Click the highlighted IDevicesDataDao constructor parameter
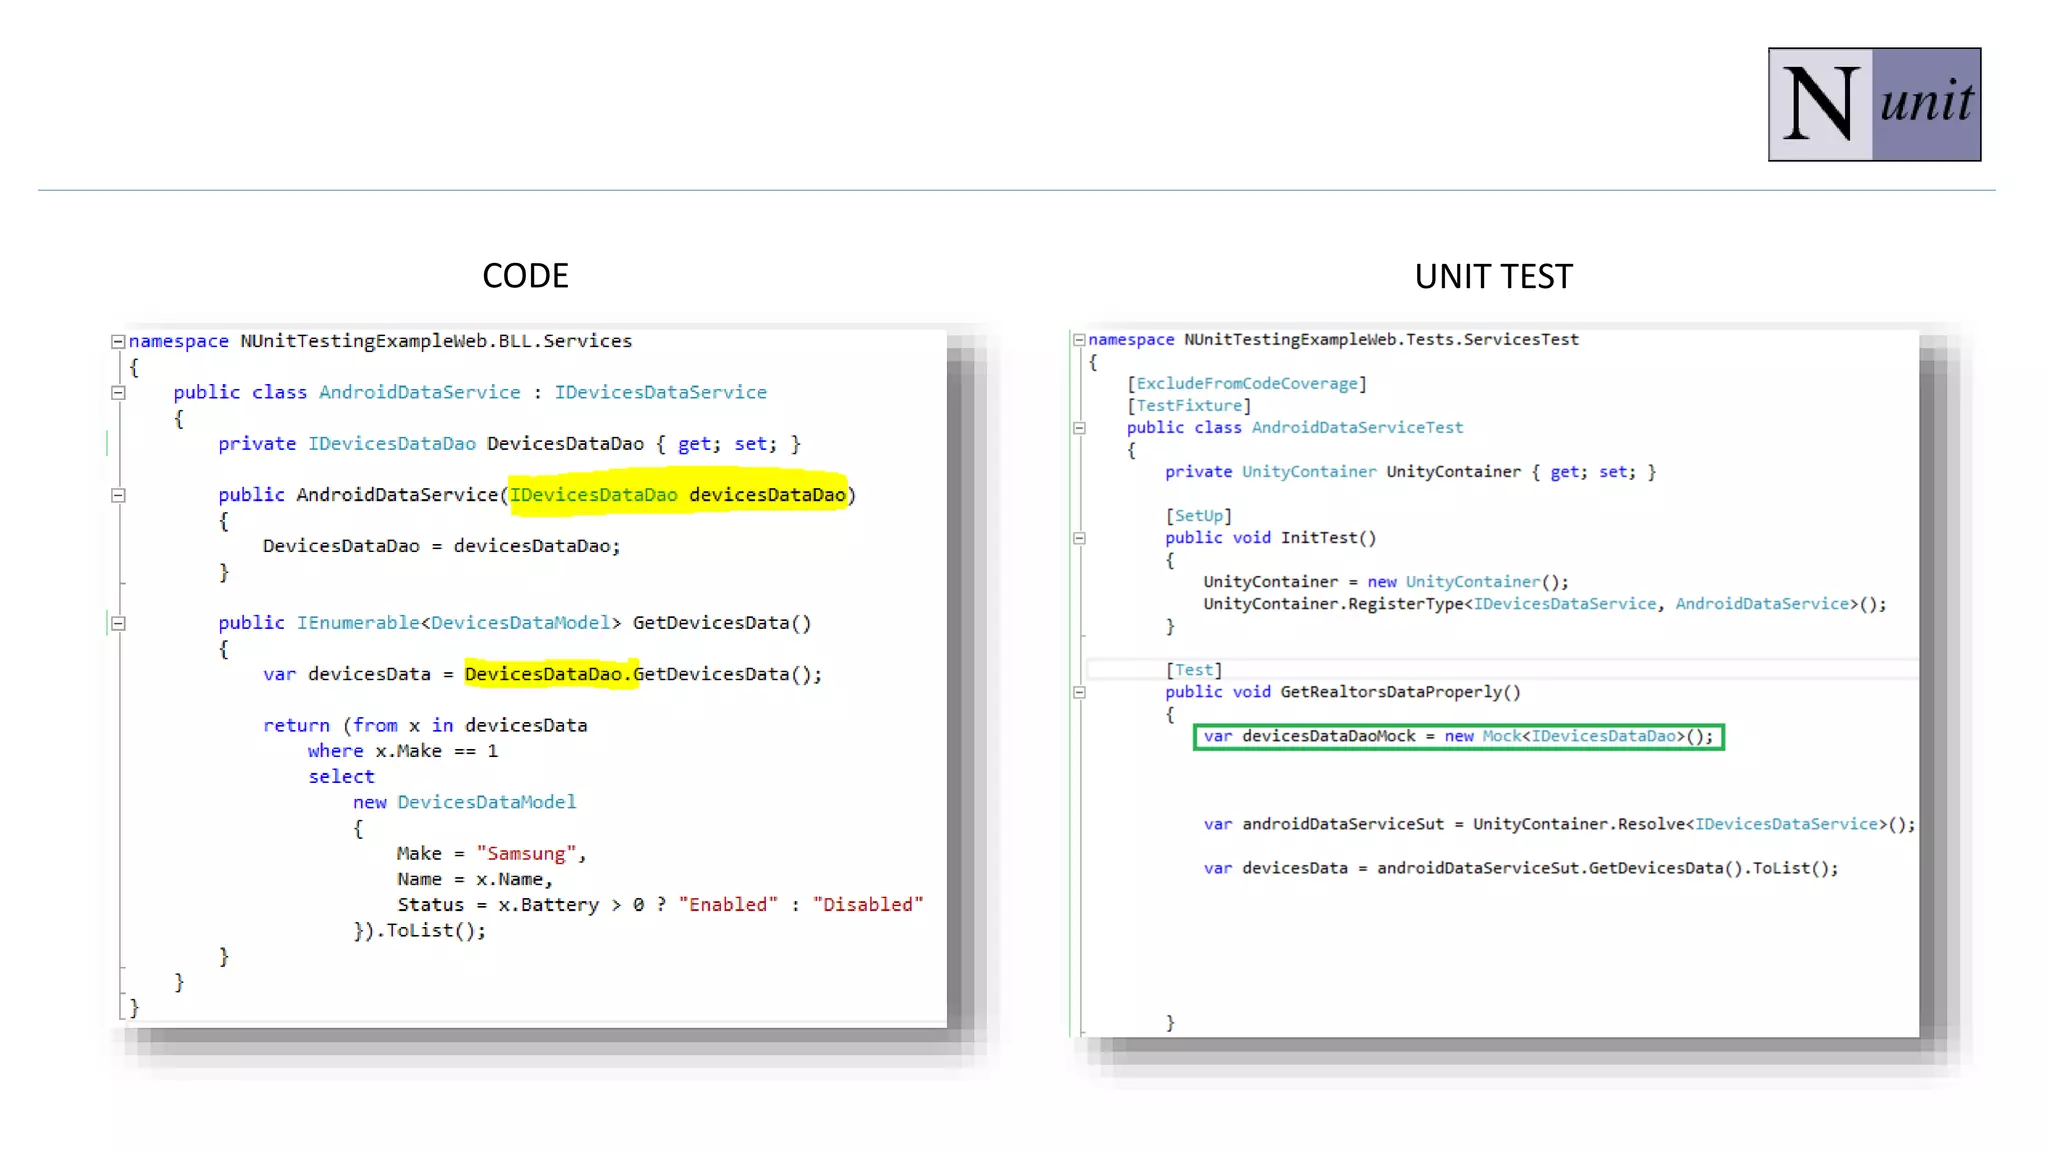 [x=678, y=494]
